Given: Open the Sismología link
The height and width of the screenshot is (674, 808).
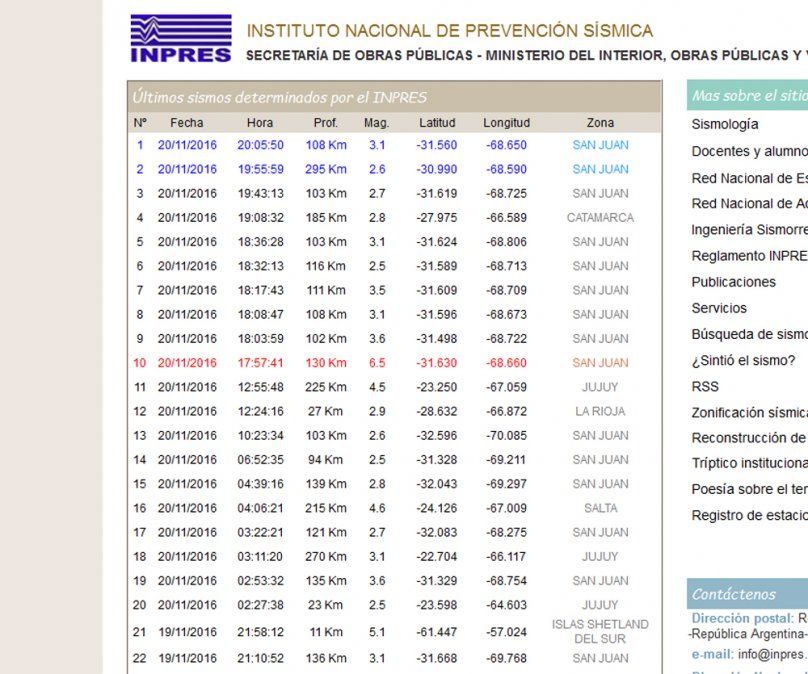Looking at the screenshot, I should tap(725, 125).
